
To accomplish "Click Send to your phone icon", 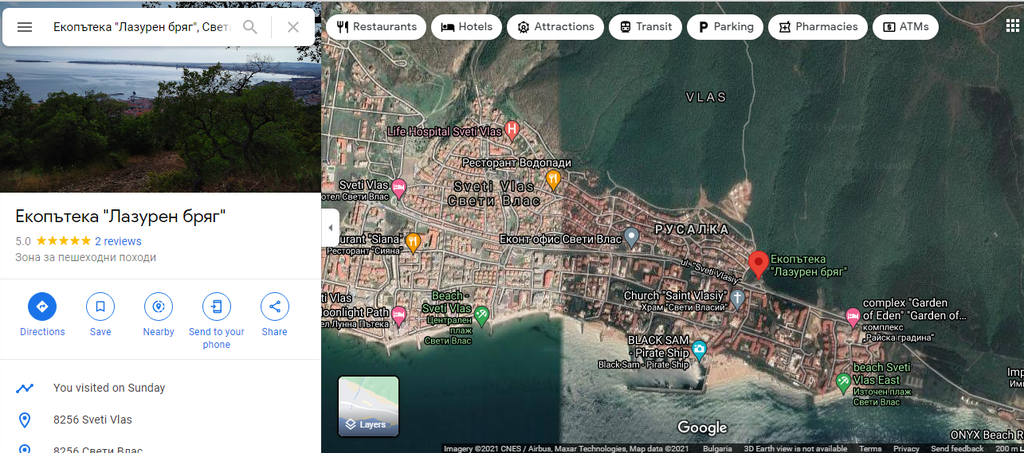I will tap(216, 306).
